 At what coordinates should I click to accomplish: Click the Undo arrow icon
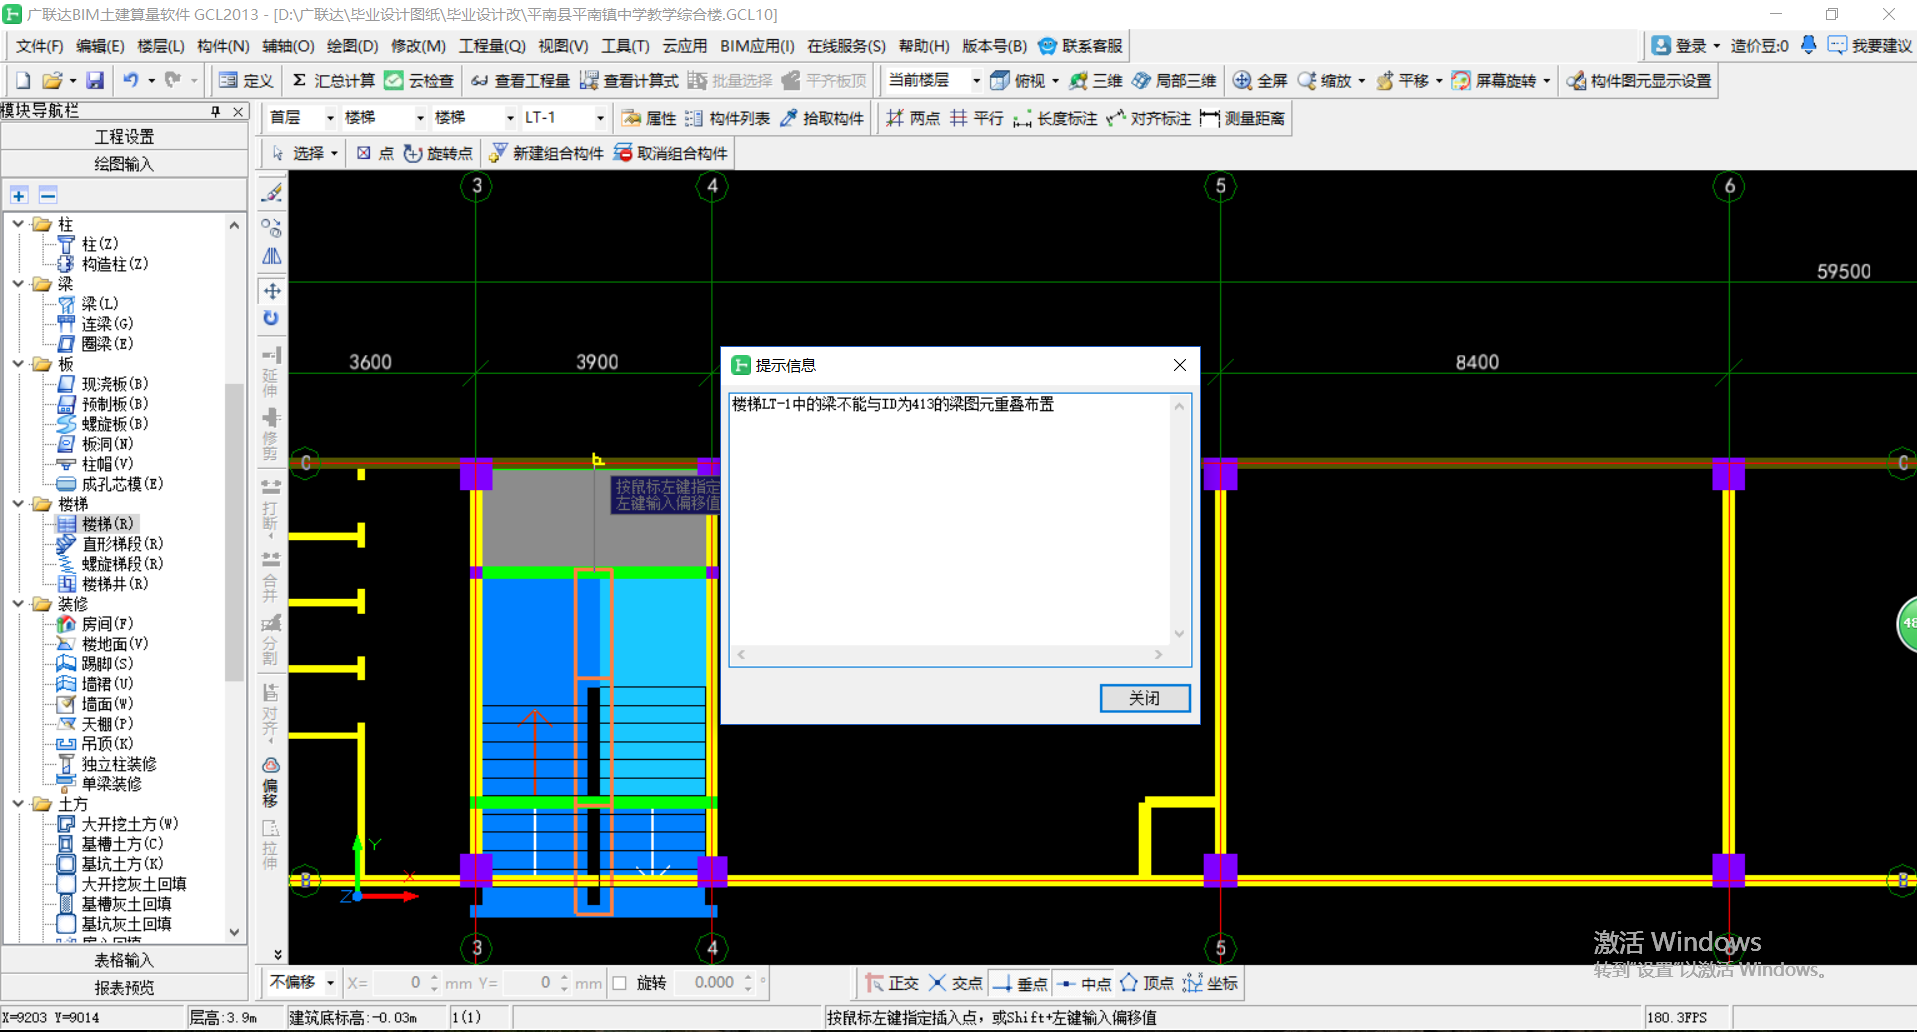click(130, 81)
